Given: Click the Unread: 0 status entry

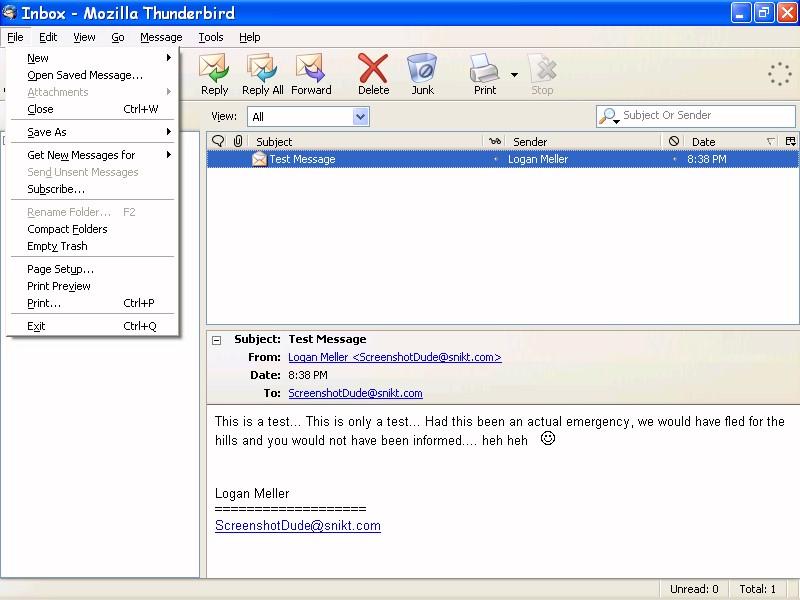Looking at the screenshot, I should click(694, 589).
